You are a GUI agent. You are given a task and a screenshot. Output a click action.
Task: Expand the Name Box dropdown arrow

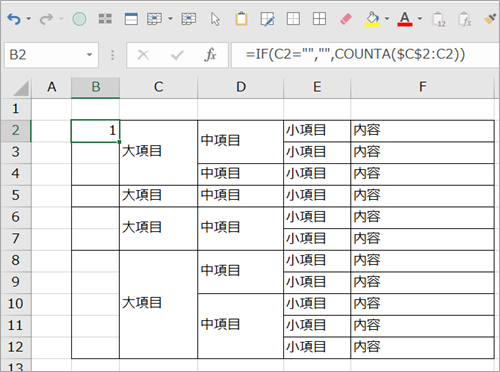click(x=89, y=55)
